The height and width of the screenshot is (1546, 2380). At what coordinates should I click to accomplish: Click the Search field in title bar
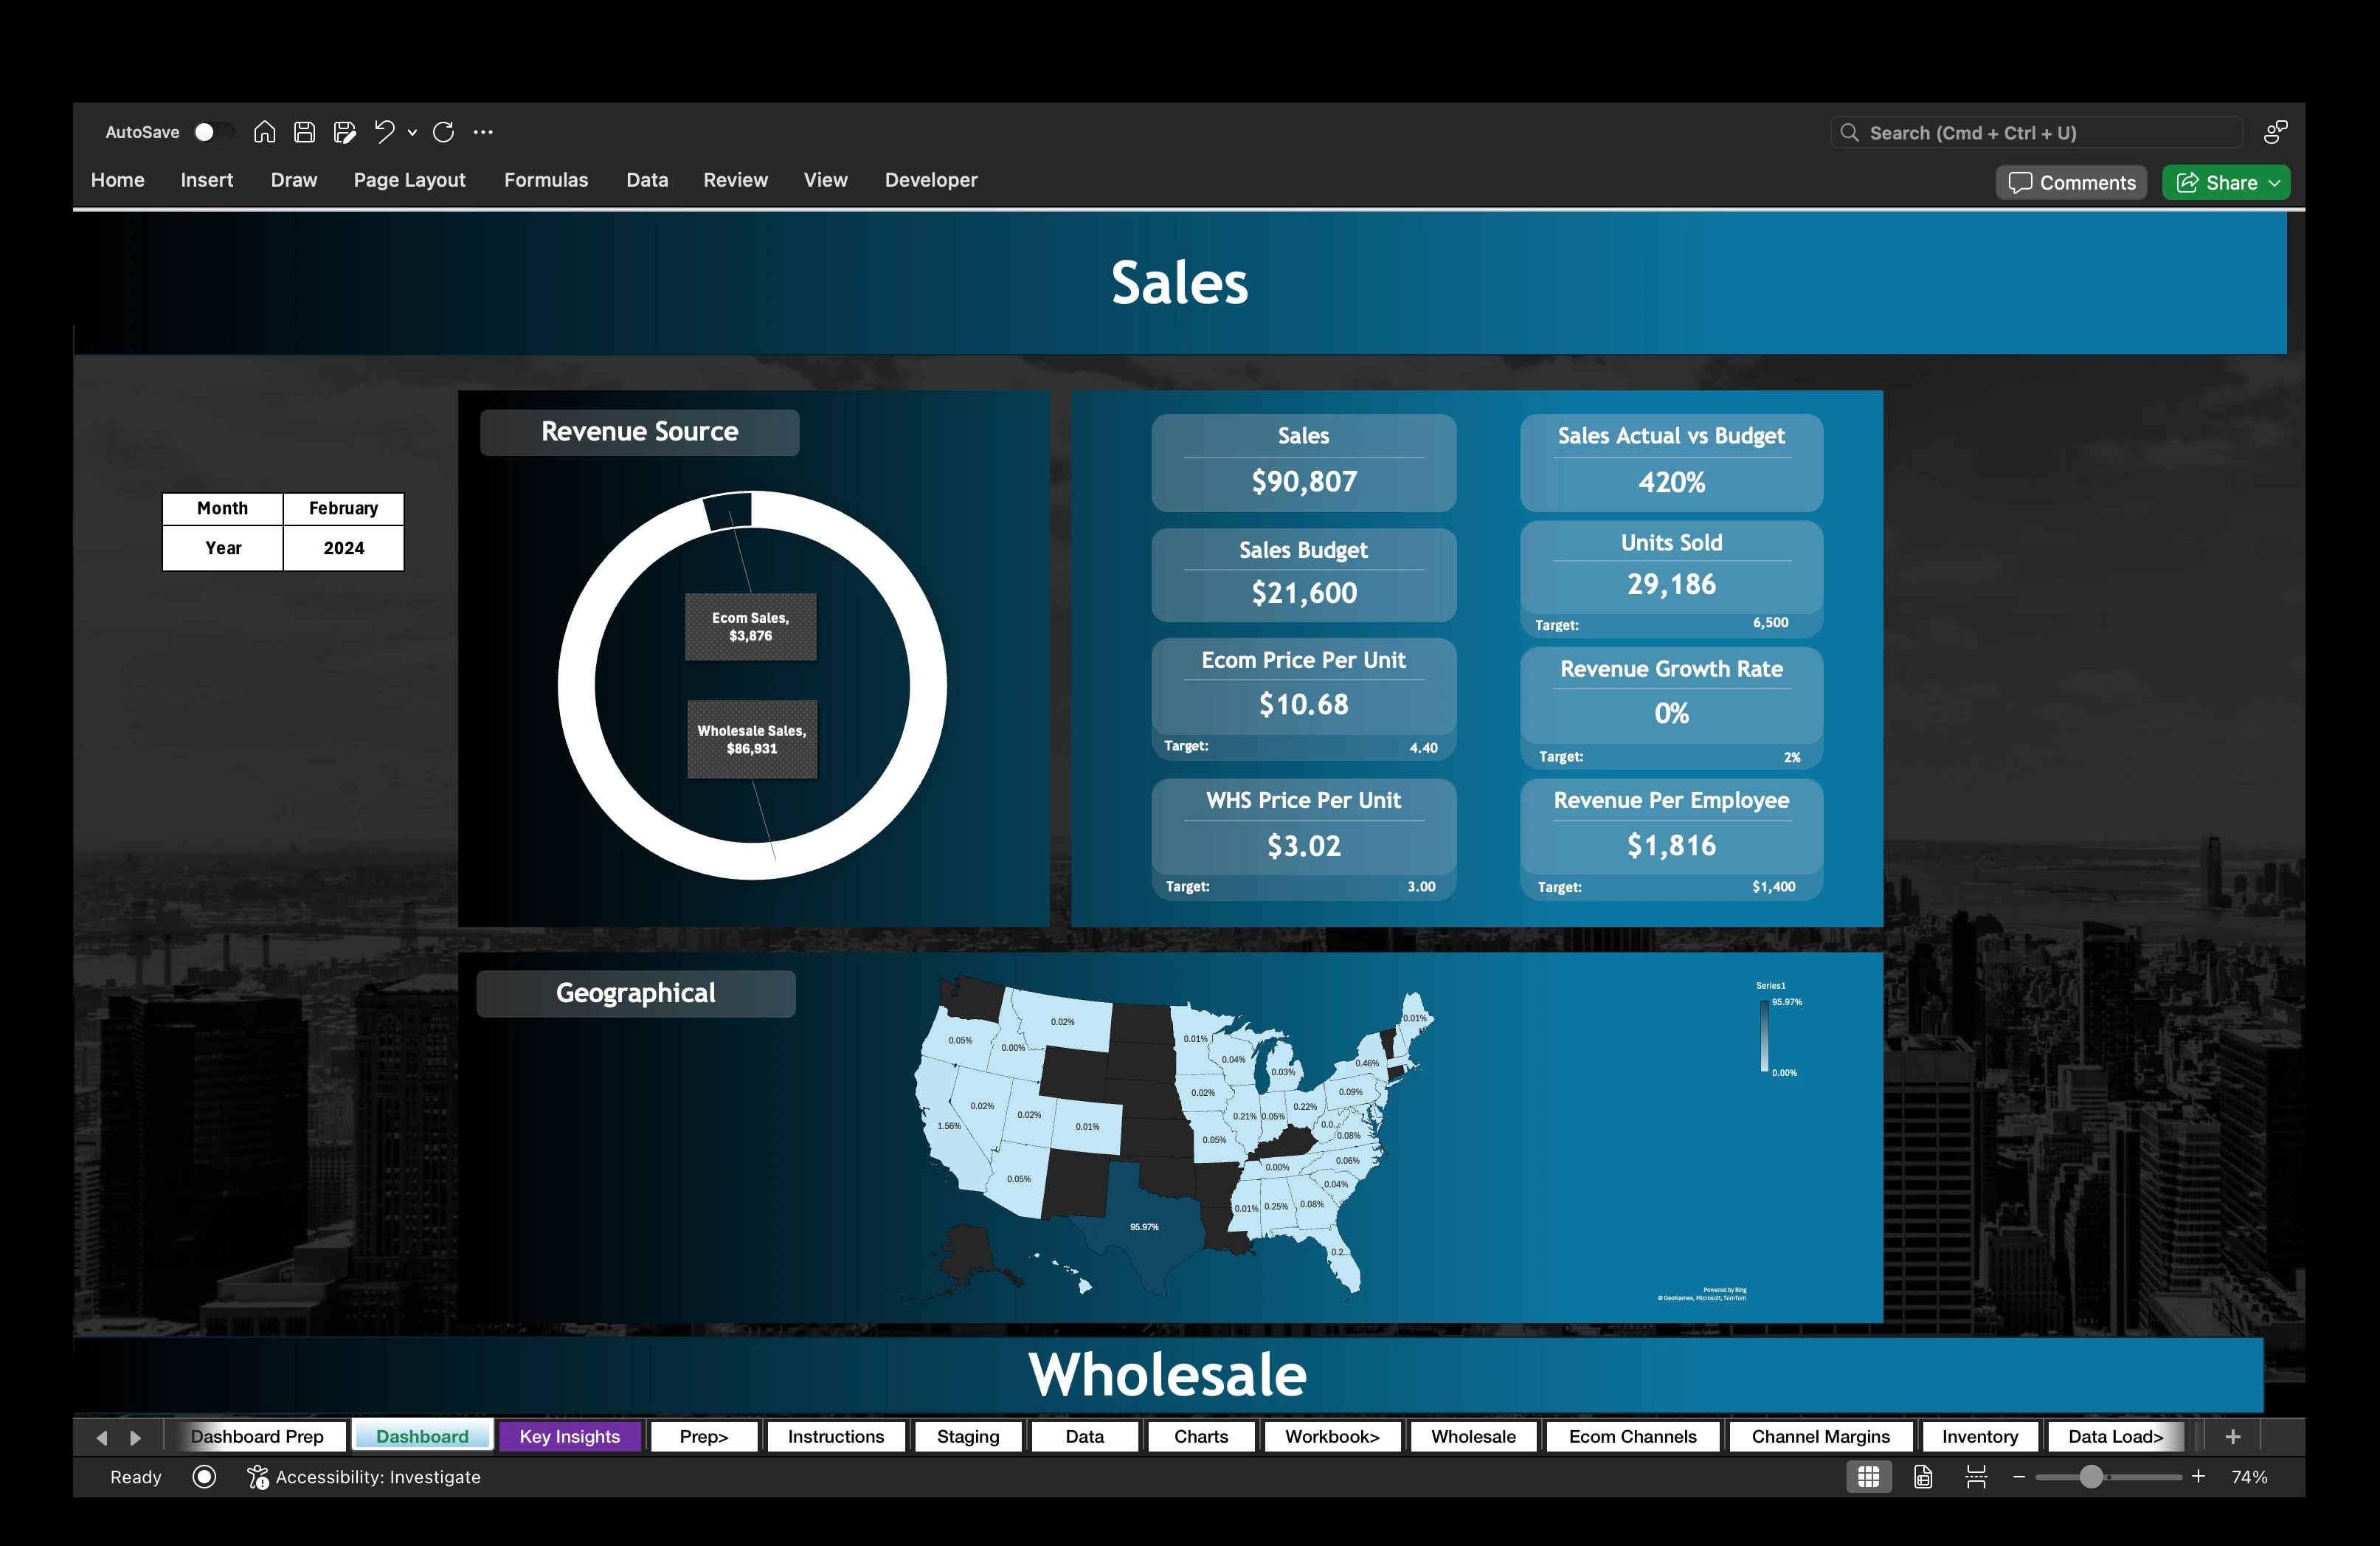tap(2036, 132)
